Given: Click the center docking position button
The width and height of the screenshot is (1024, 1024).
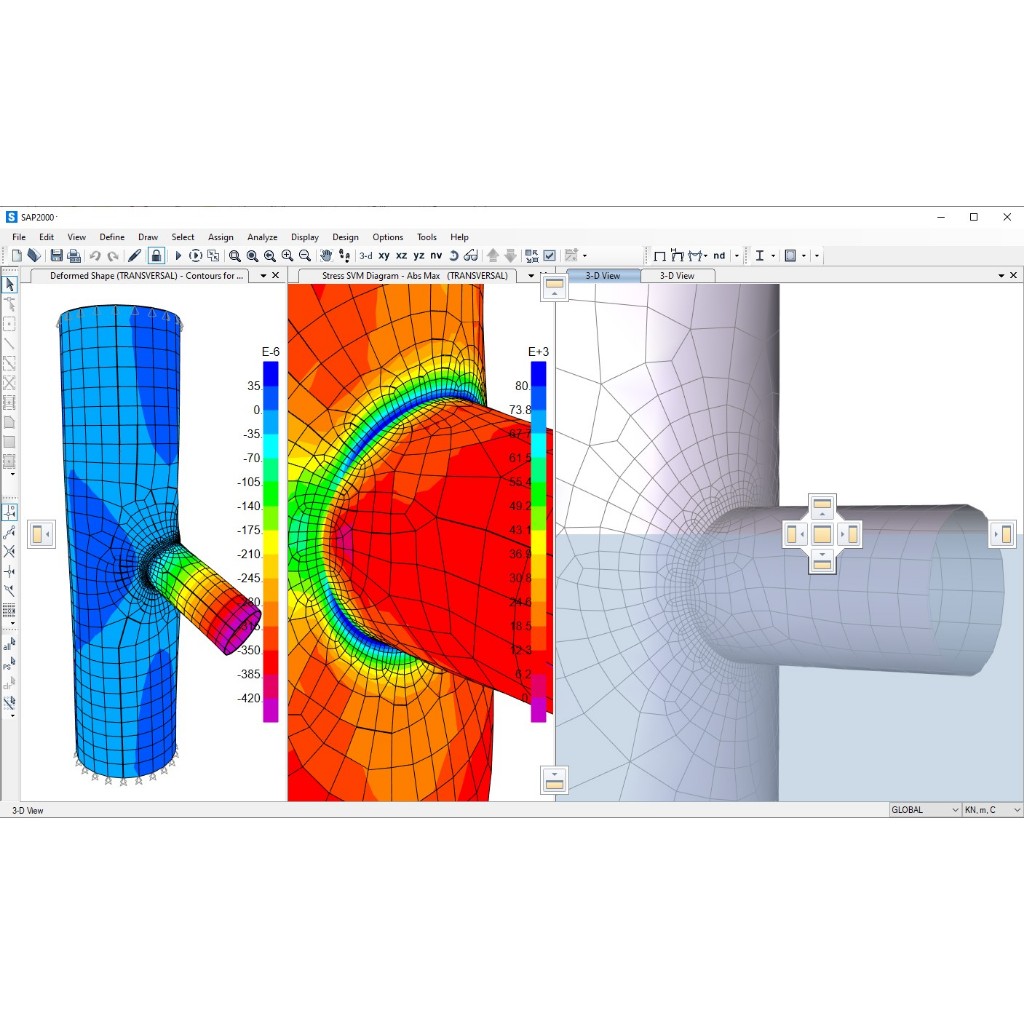Looking at the screenshot, I should click(x=822, y=535).
